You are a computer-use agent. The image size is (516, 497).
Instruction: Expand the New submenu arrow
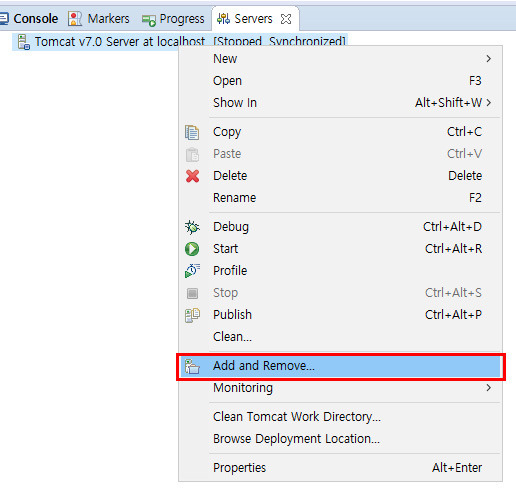point(488,59)
